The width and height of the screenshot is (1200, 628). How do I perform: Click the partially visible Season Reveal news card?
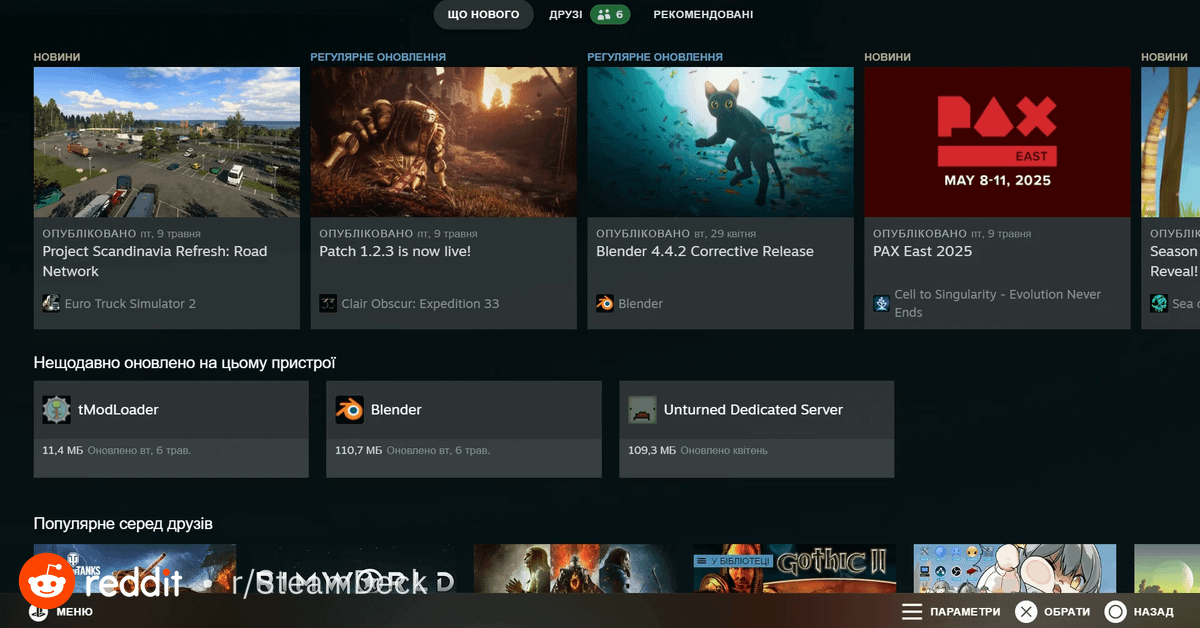pos(1171,198)
